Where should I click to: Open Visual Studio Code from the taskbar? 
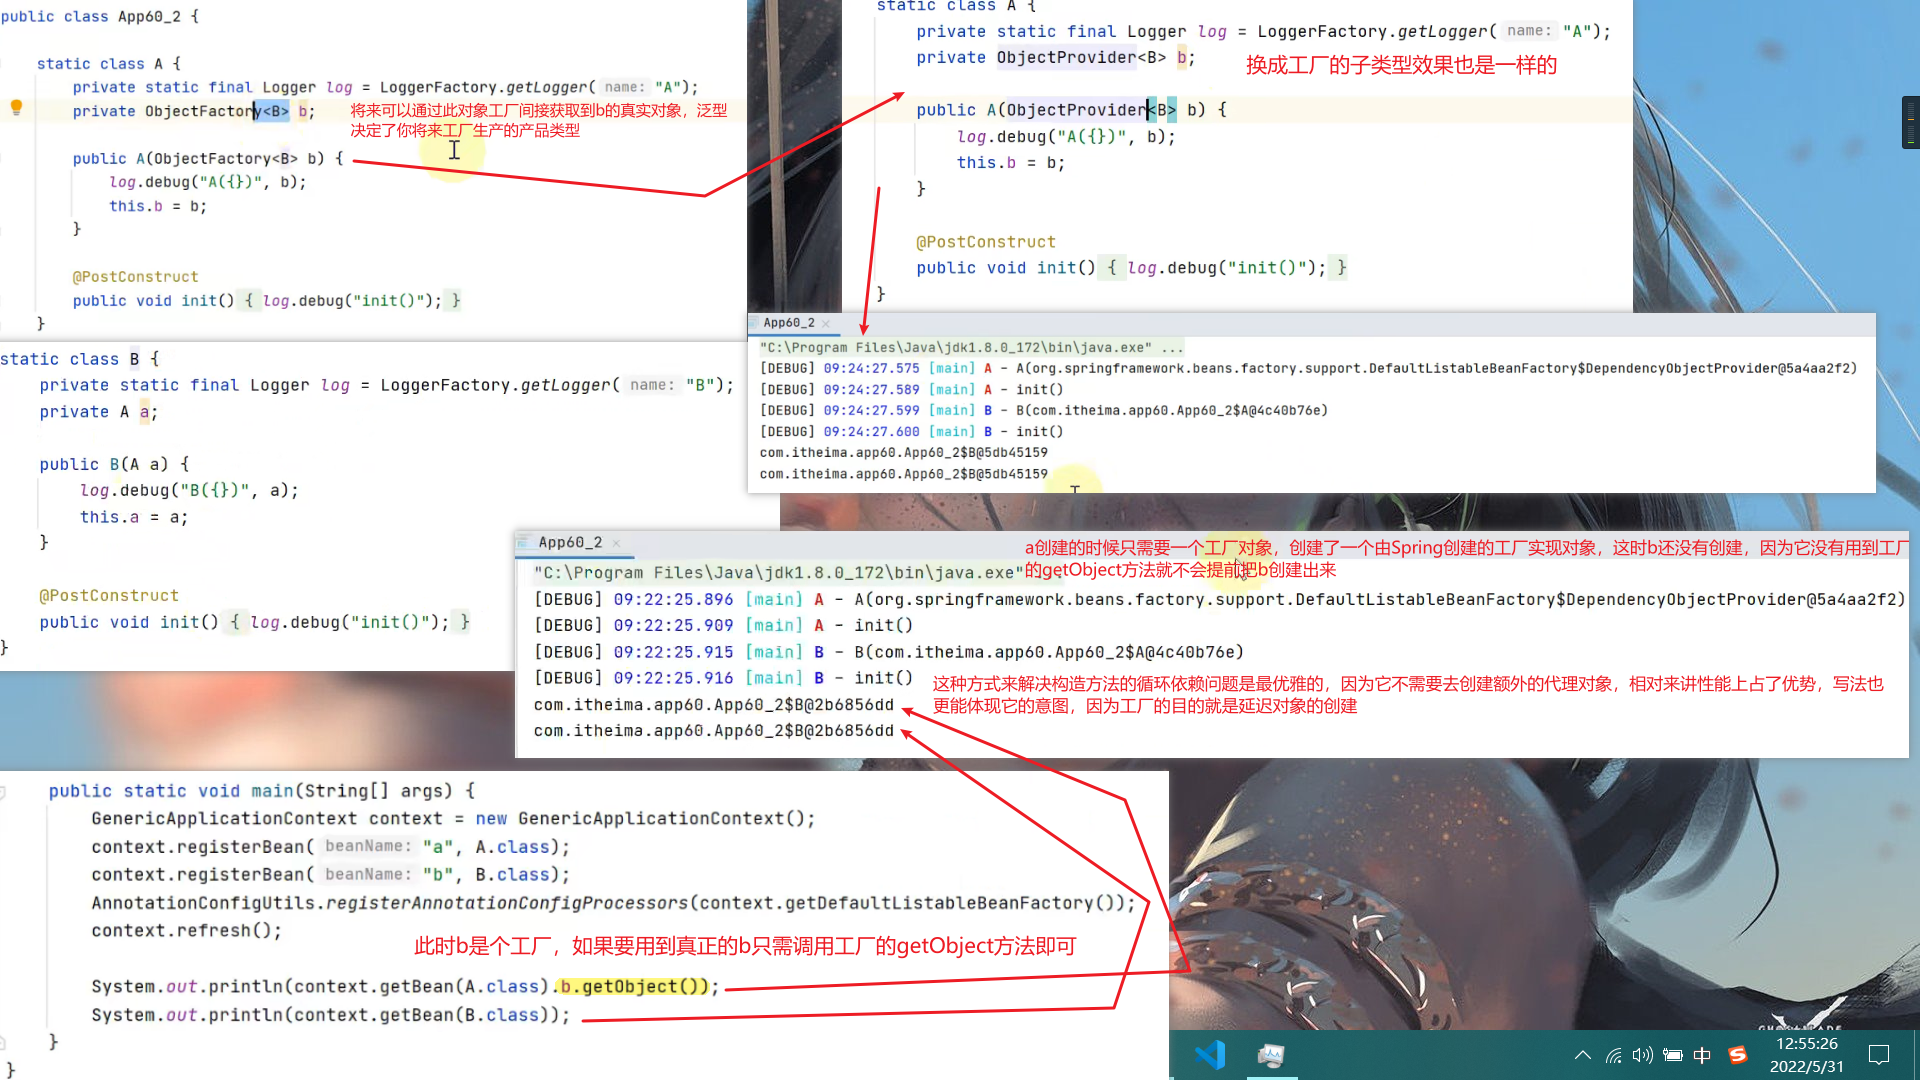click(1210, 1055)
